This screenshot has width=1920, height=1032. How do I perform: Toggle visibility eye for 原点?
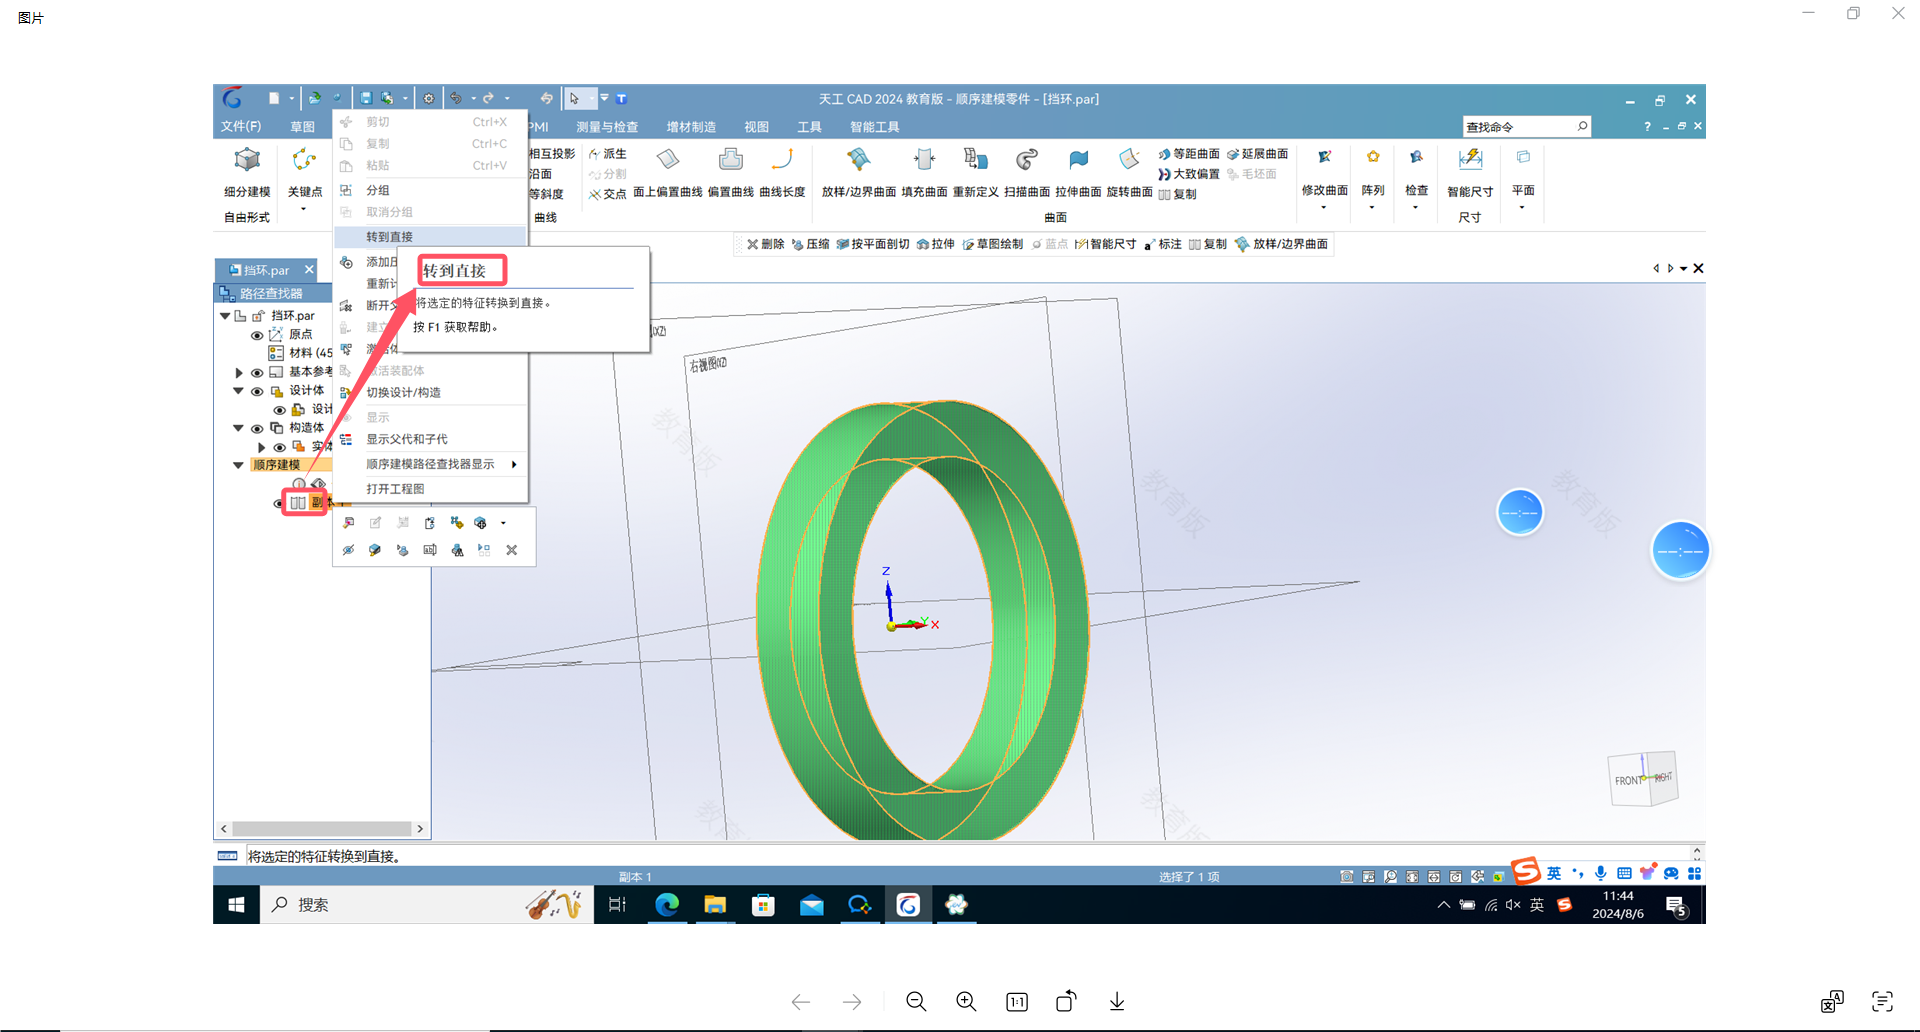(x=257, y=335)
